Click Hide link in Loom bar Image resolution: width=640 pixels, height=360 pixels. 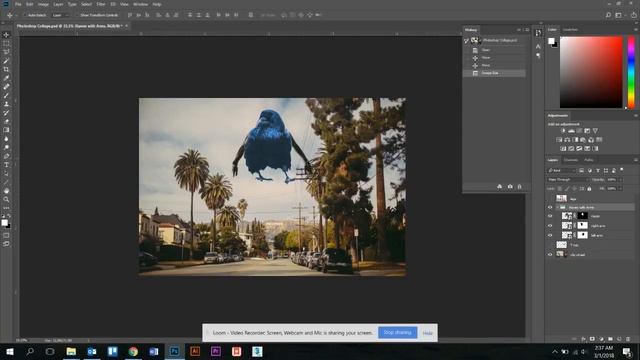point(427,333)
